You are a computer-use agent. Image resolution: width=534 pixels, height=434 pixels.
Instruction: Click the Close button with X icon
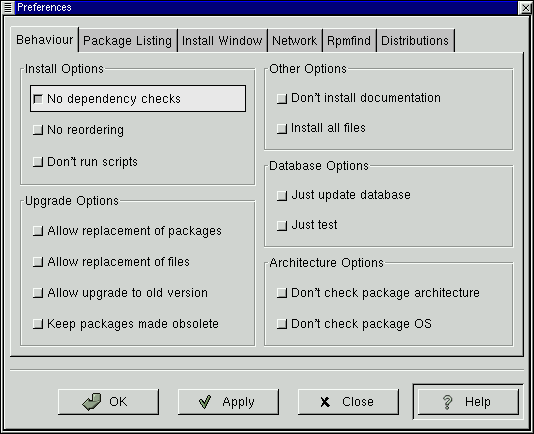pyautogui.click(x=348, y=402)
